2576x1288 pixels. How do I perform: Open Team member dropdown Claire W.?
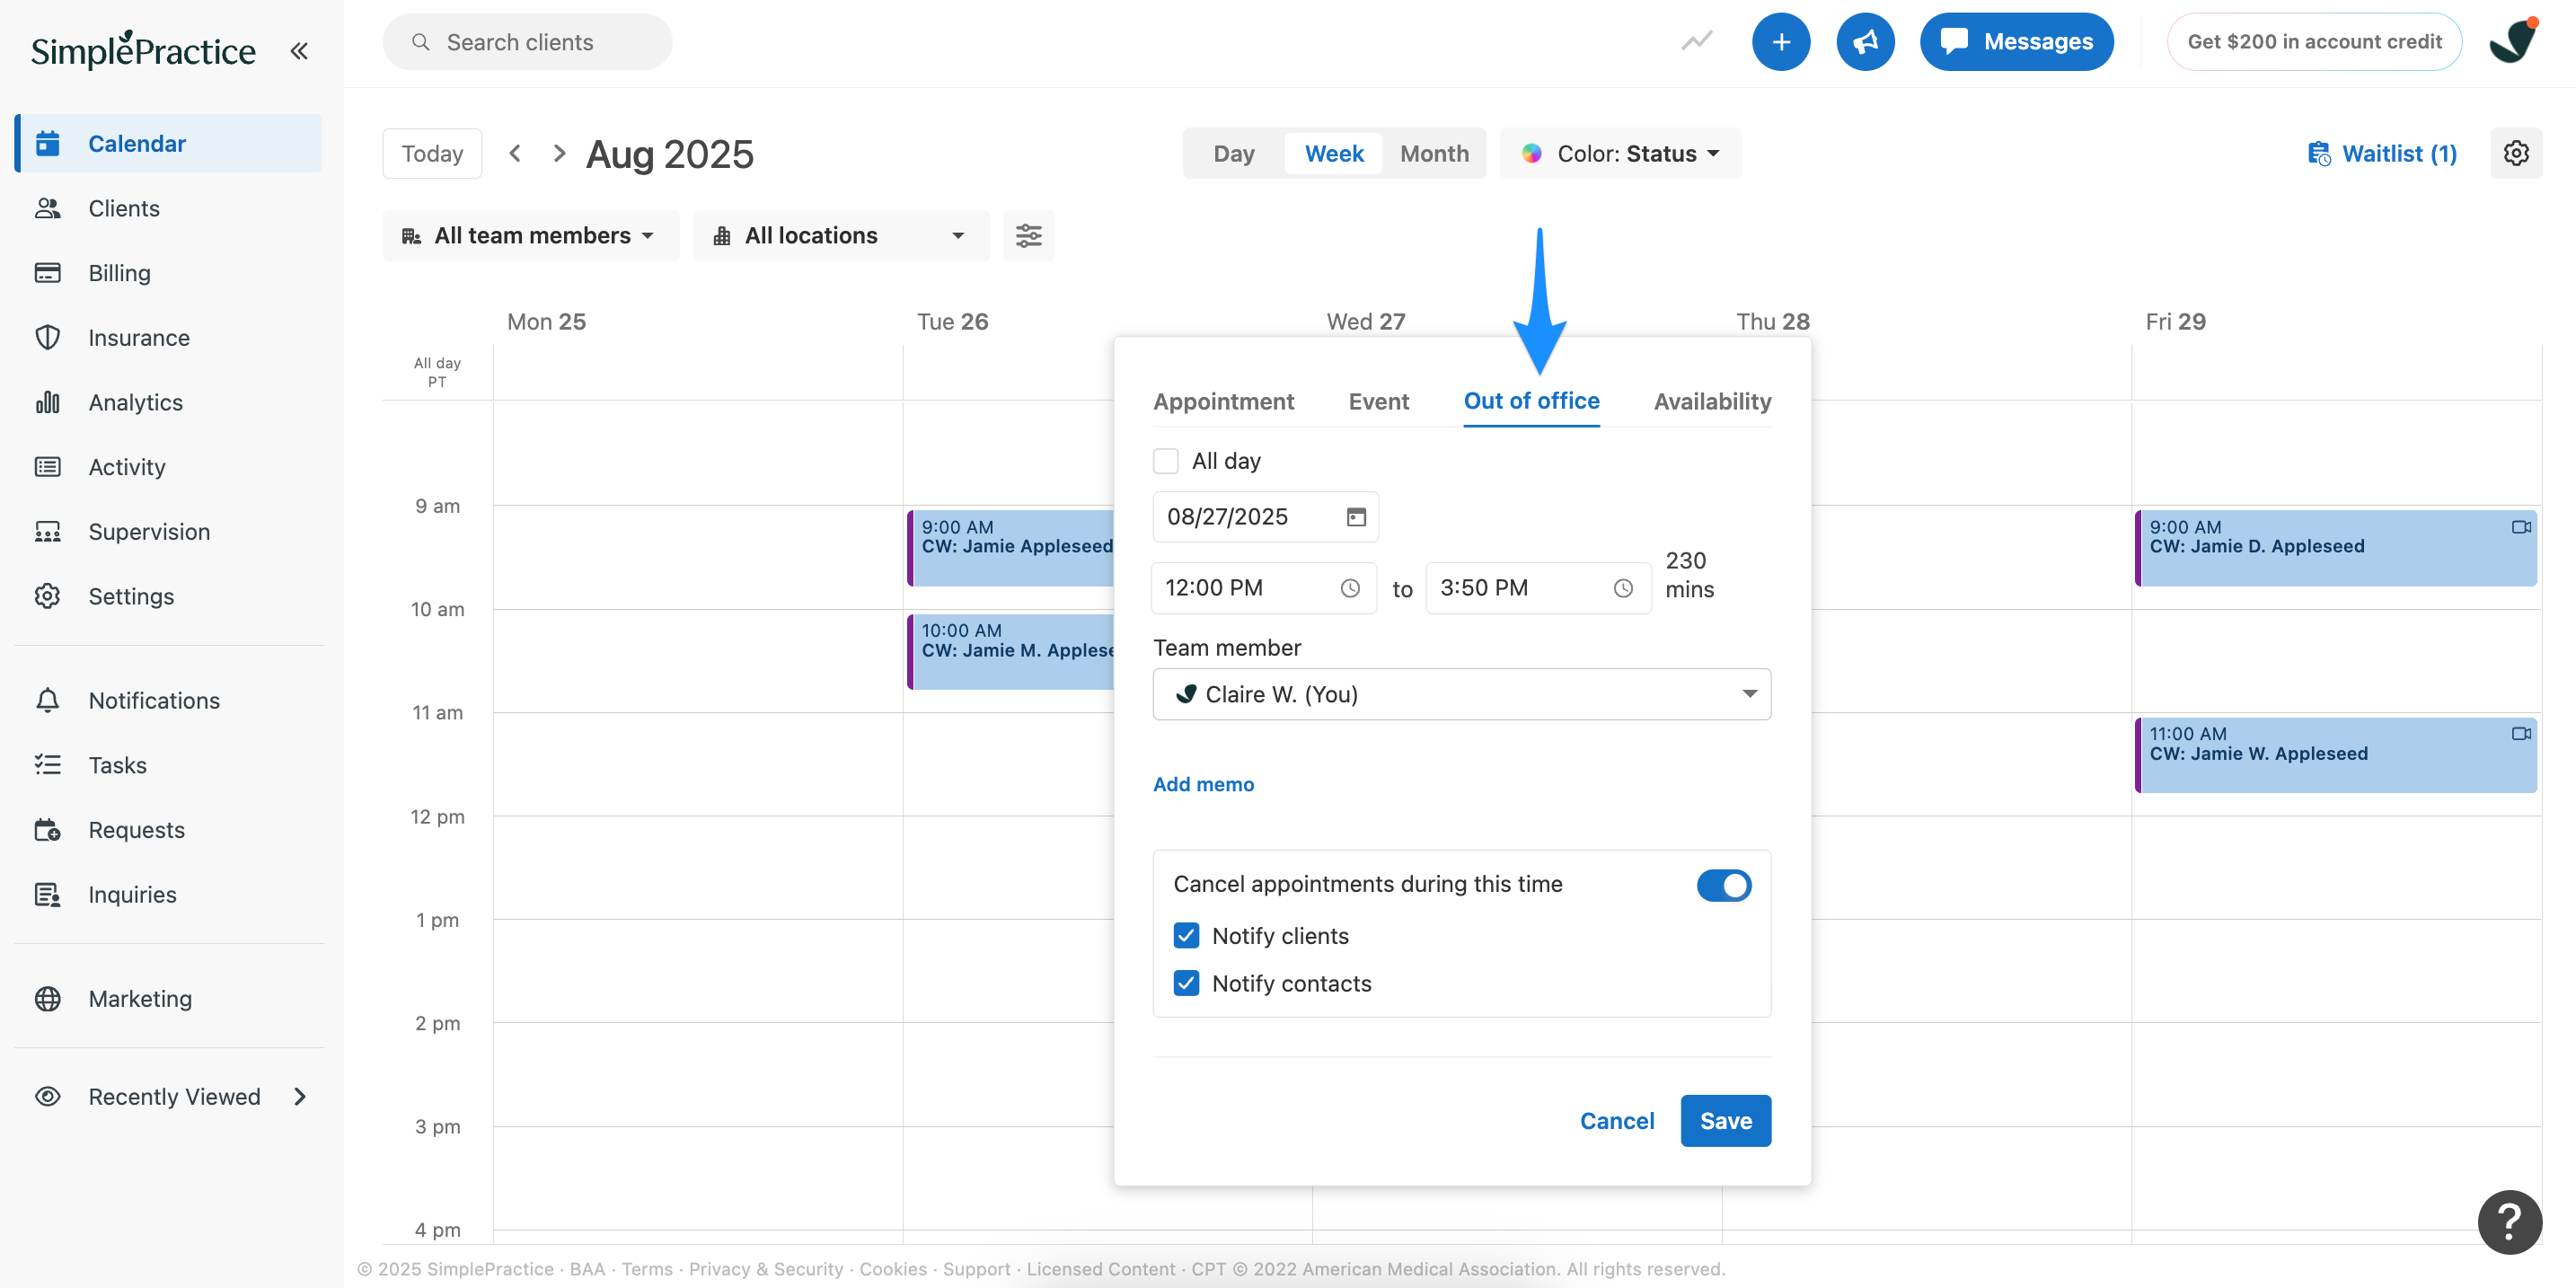coord(1461,694)
